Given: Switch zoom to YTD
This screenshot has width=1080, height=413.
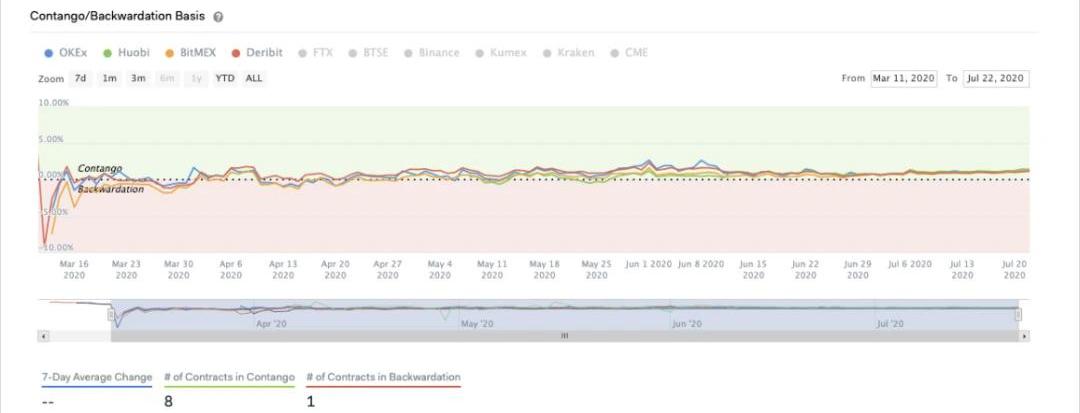Looking at the screenshot, I should tap(225, 78).
